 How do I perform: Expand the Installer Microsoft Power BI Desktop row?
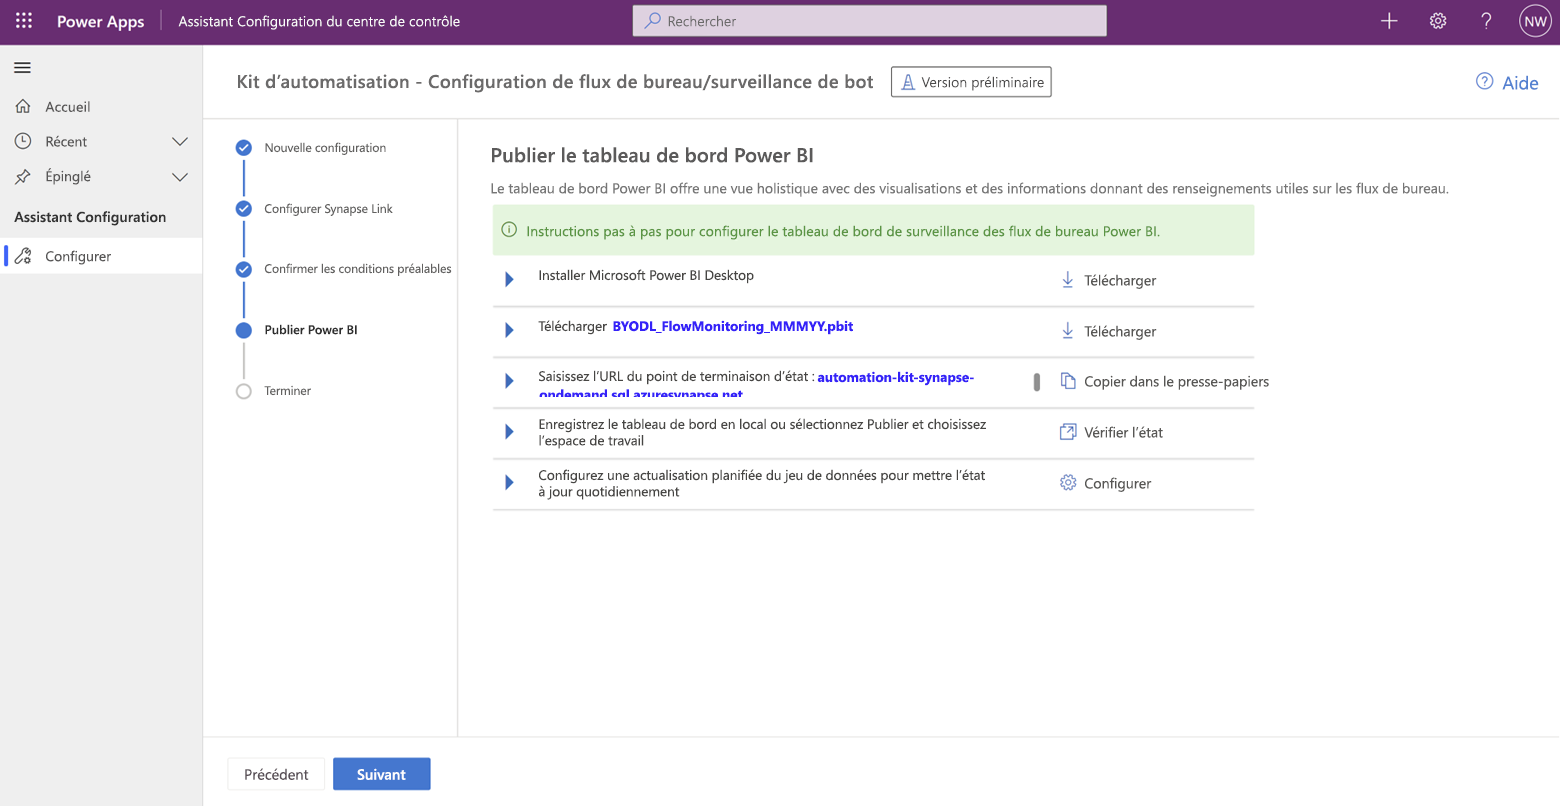coord(509,280)
